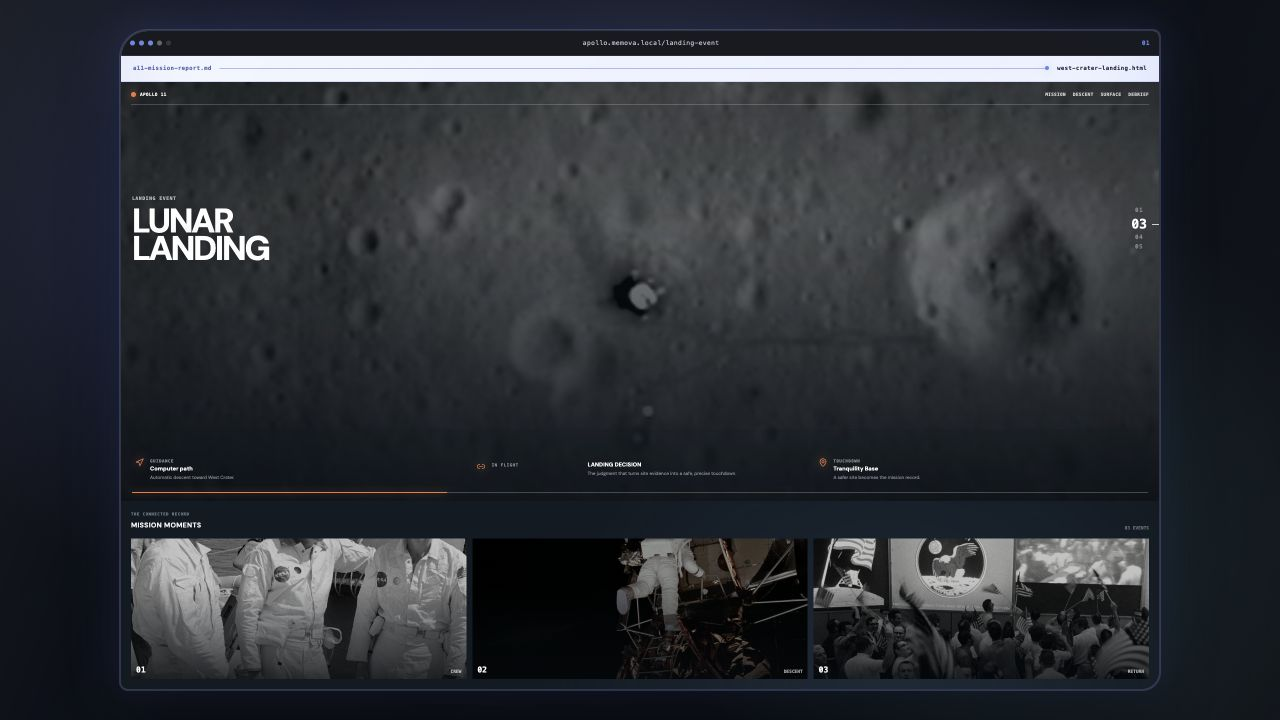This screenshot has height=720, width=1280.
Task: Open the DEBRIEF nav item
Action: coord(1138,94)
